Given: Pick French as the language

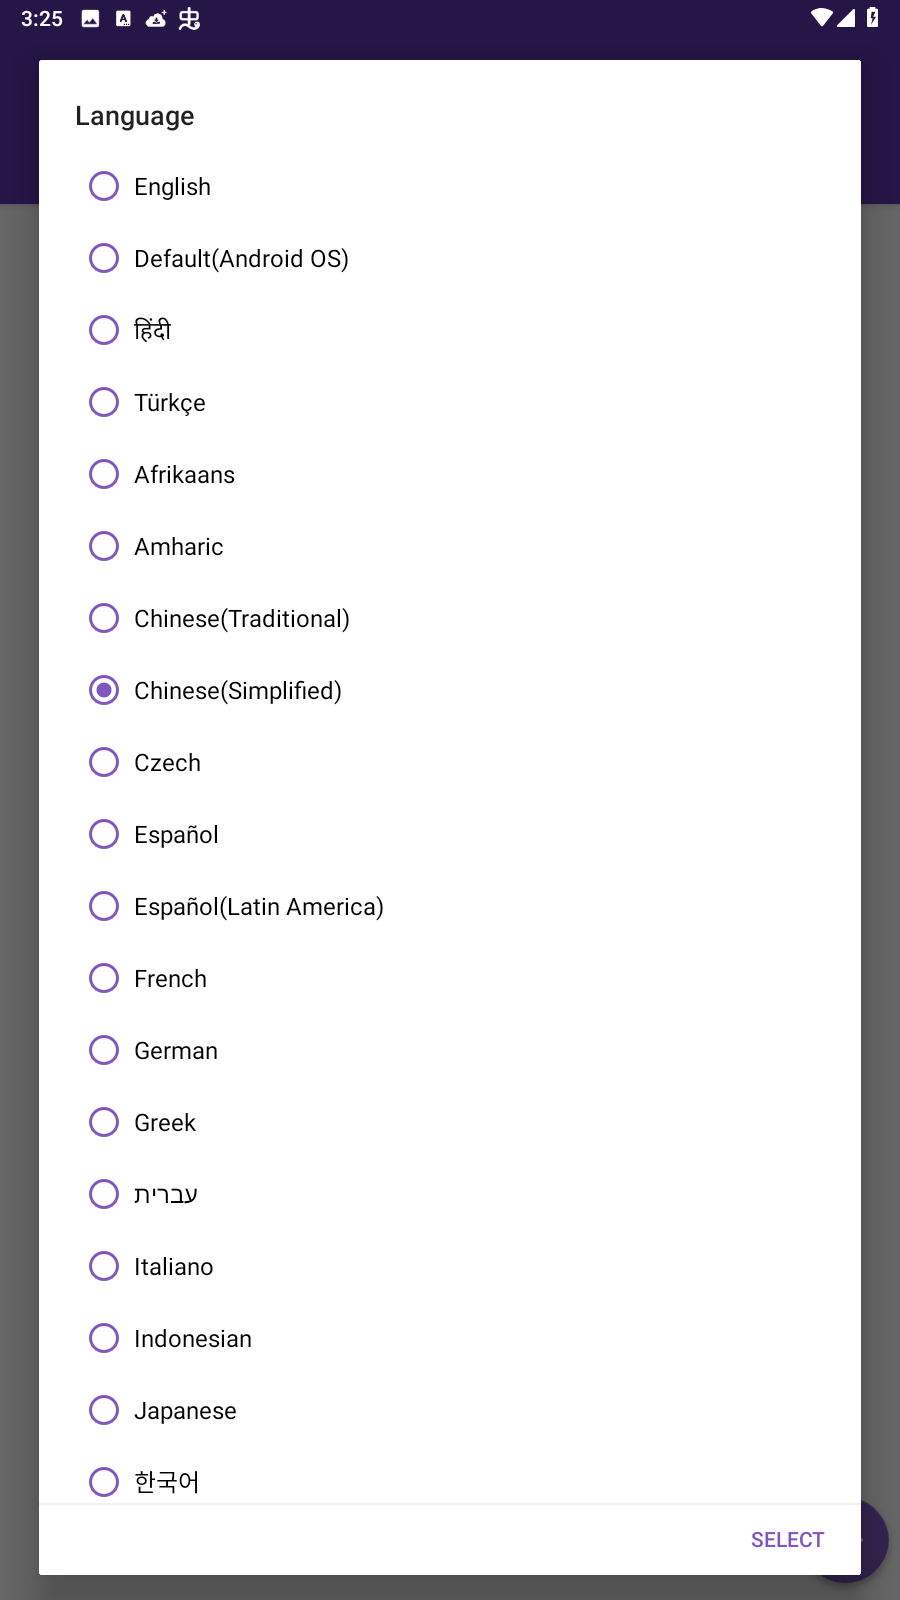Looking at the screenshot, I should point(450,979).
